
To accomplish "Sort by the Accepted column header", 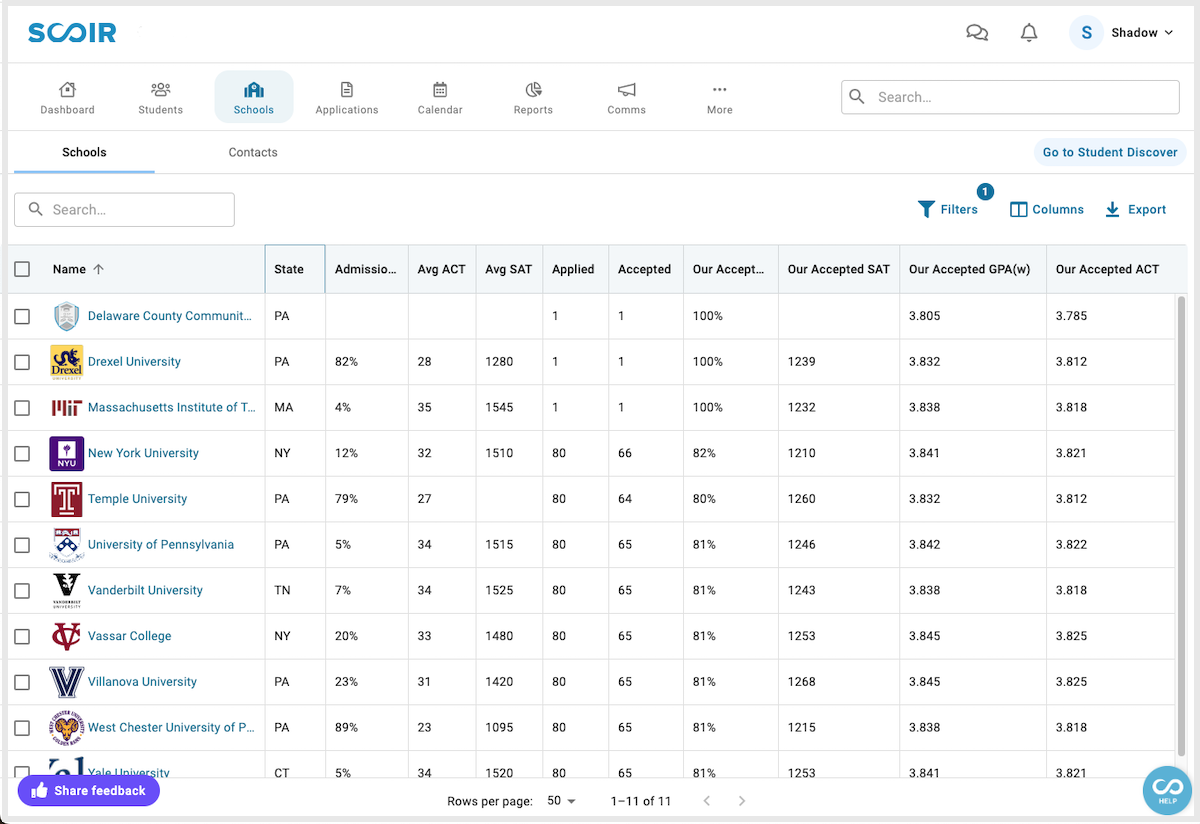I will [x=644, y=269].
